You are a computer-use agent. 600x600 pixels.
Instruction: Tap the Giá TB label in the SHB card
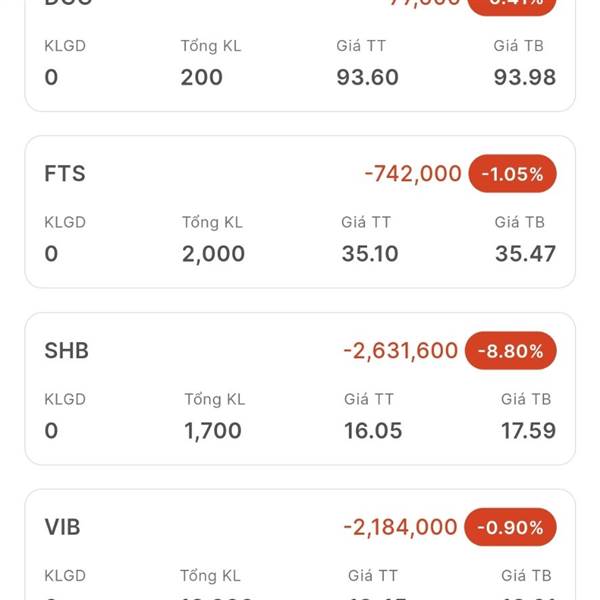[526, 399]
